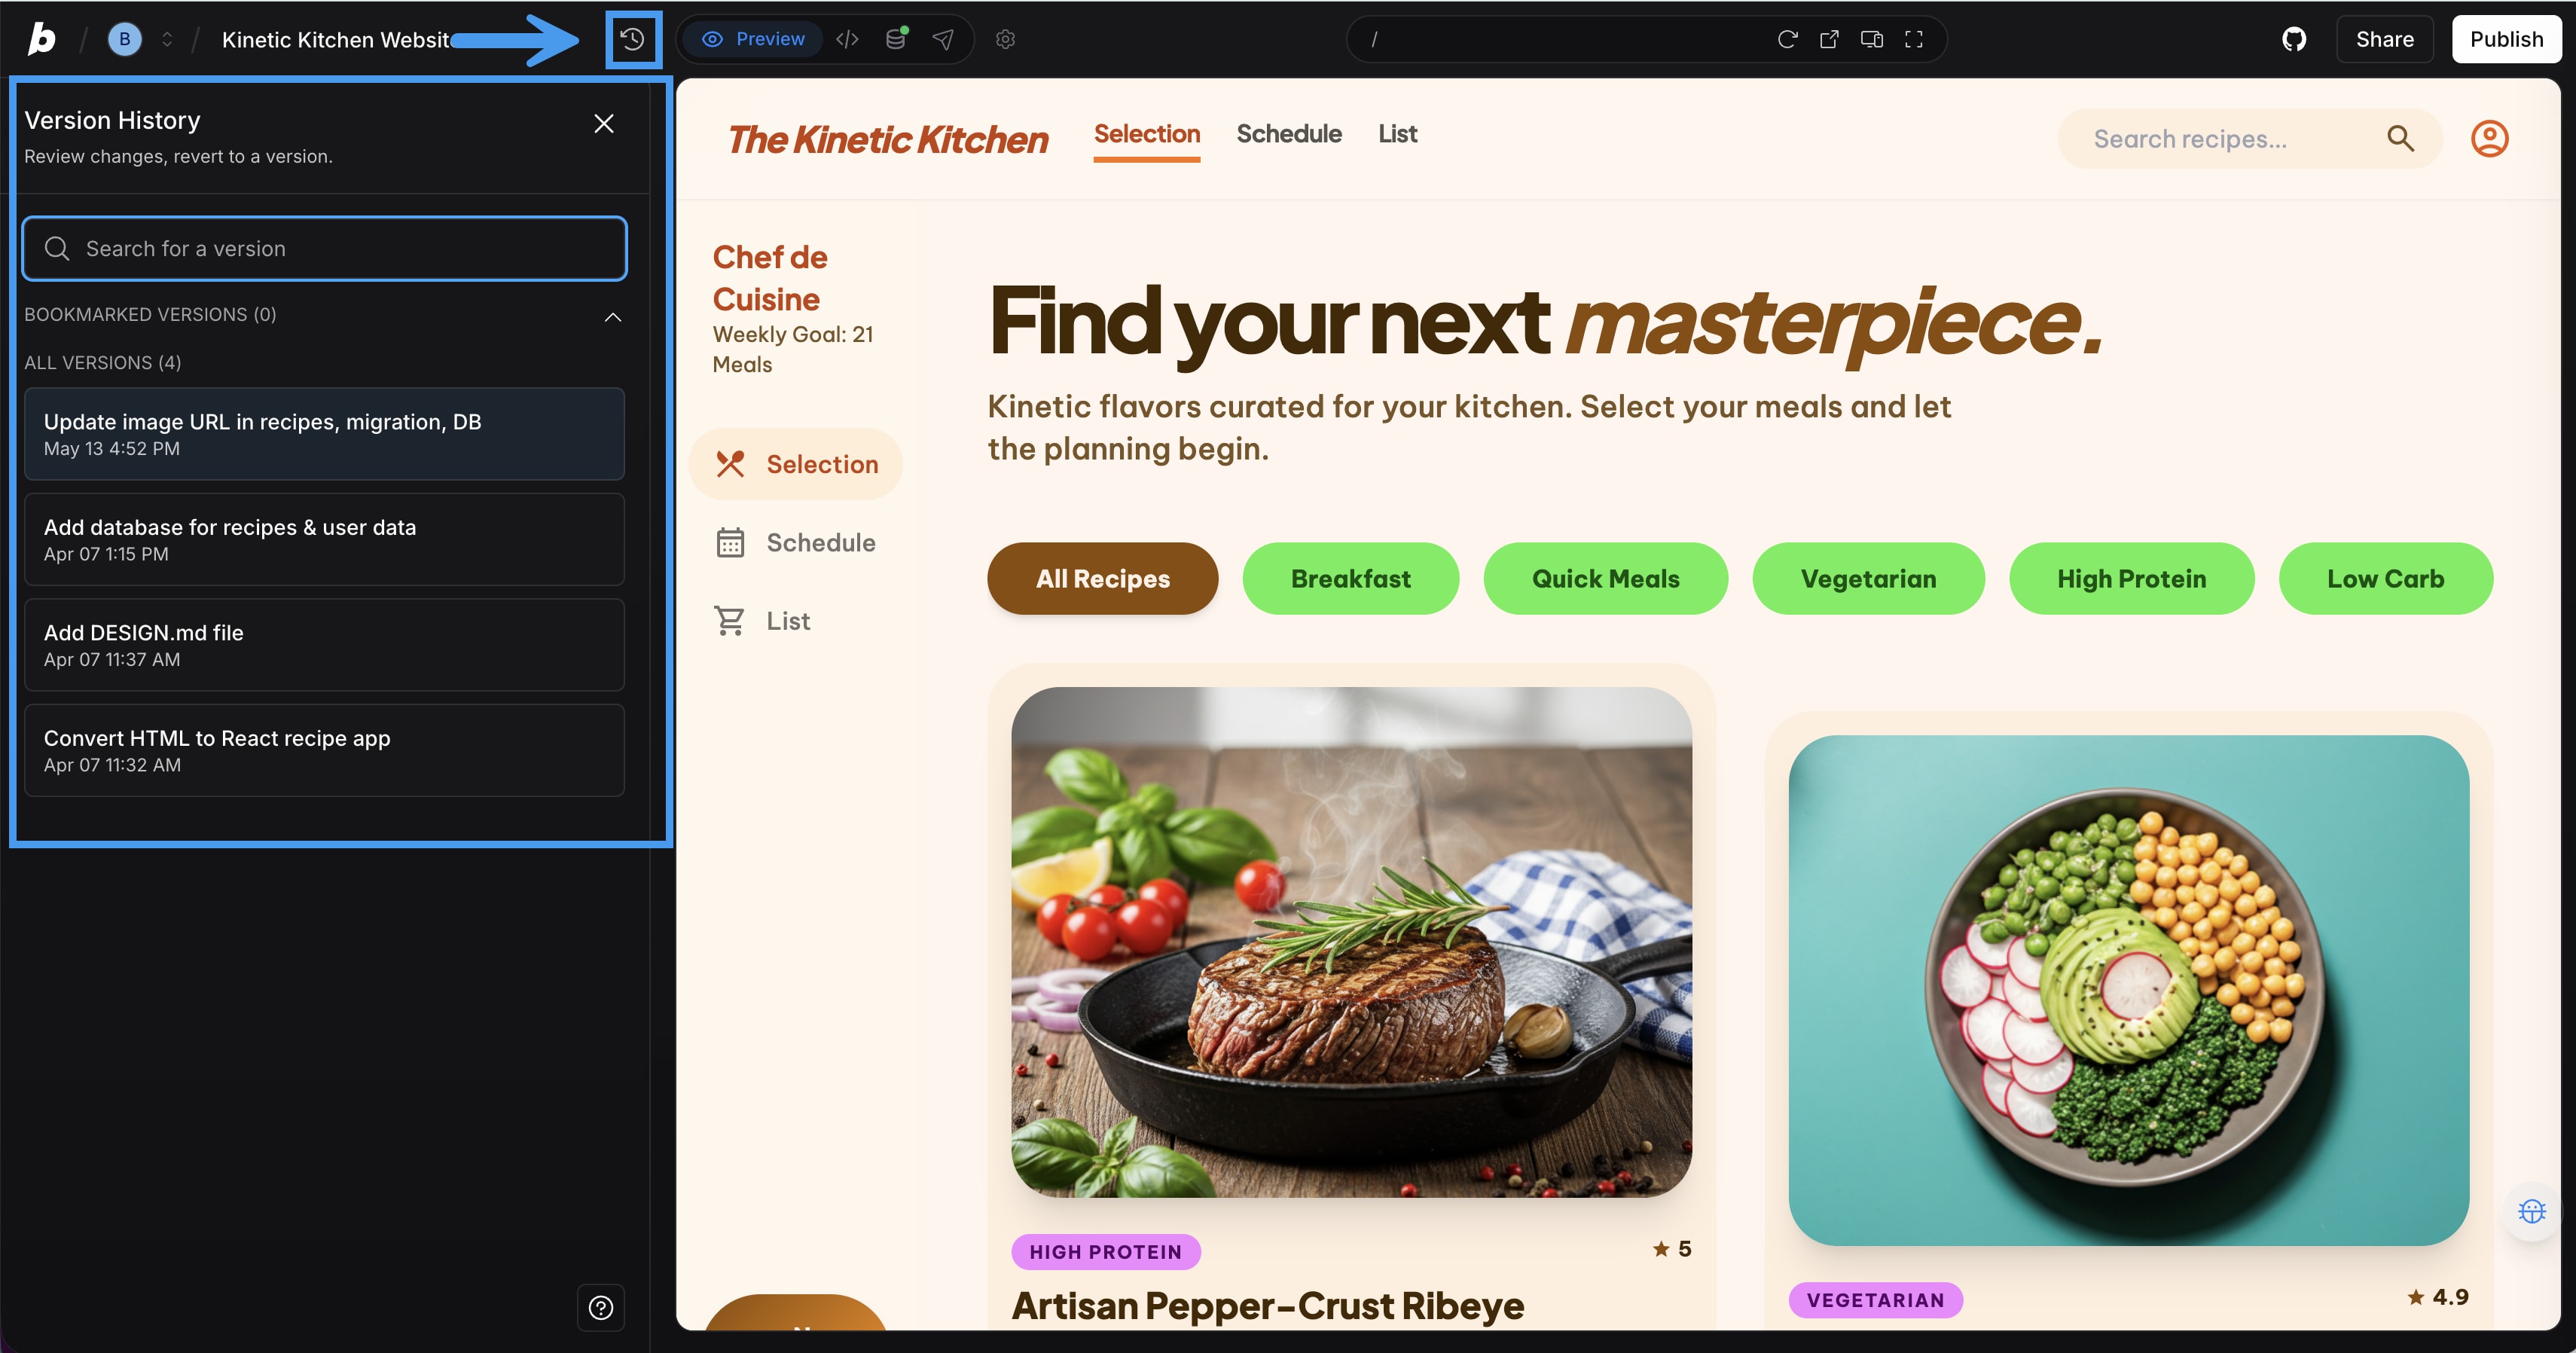Screen dimensions: 2576x1353
Task: Filter by All Recipes
Action: pos(1103,578)
